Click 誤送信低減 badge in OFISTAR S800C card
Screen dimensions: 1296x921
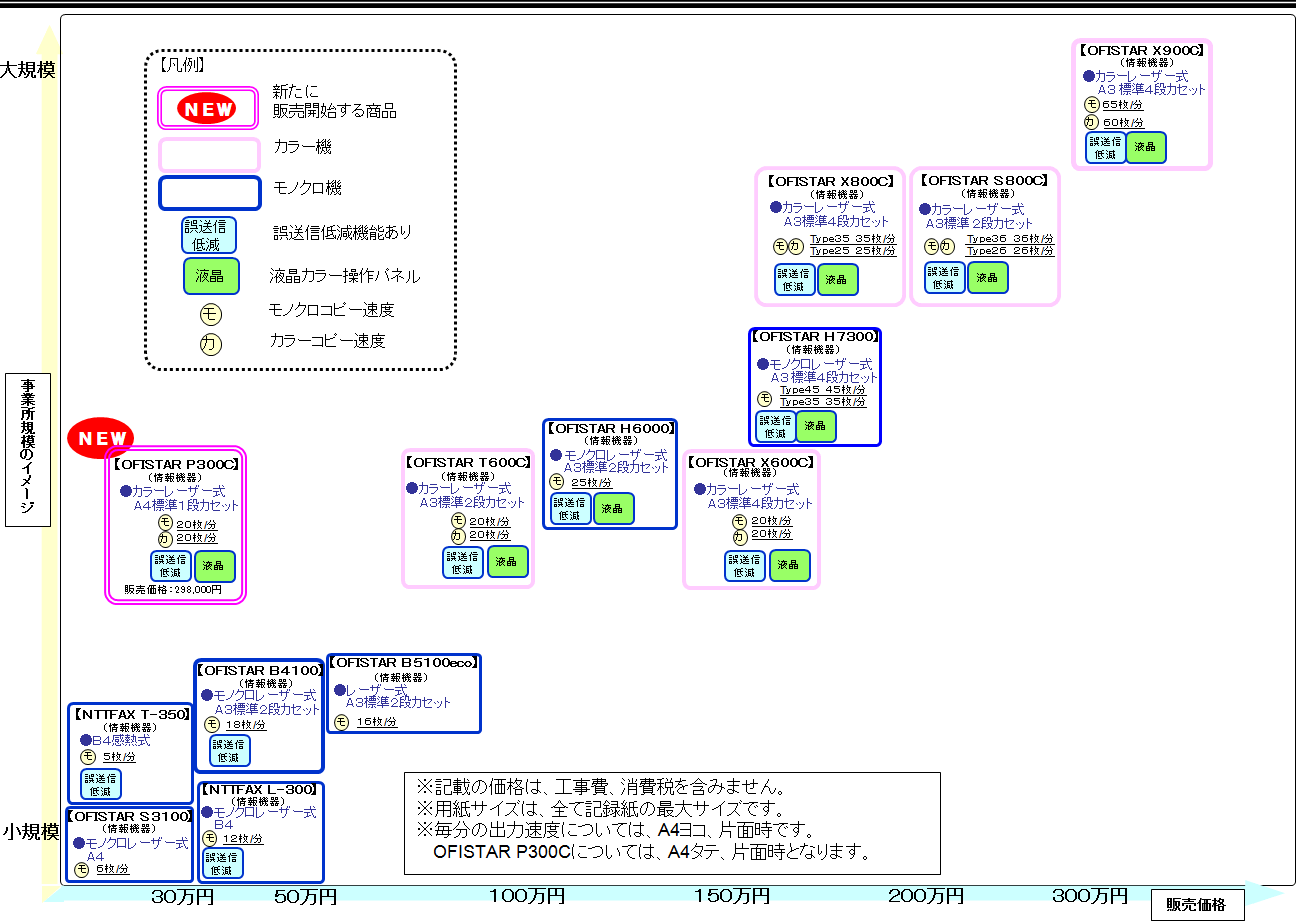(x=945, y=278)
